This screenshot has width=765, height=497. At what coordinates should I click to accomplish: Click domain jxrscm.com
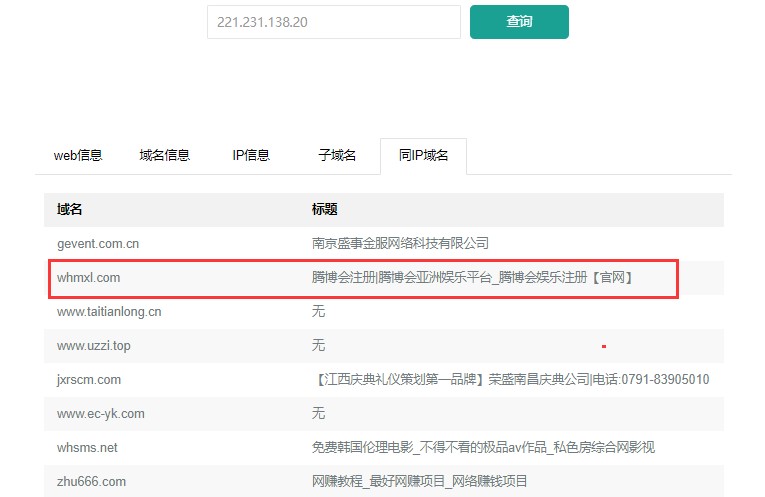click(x=89, y=379)
